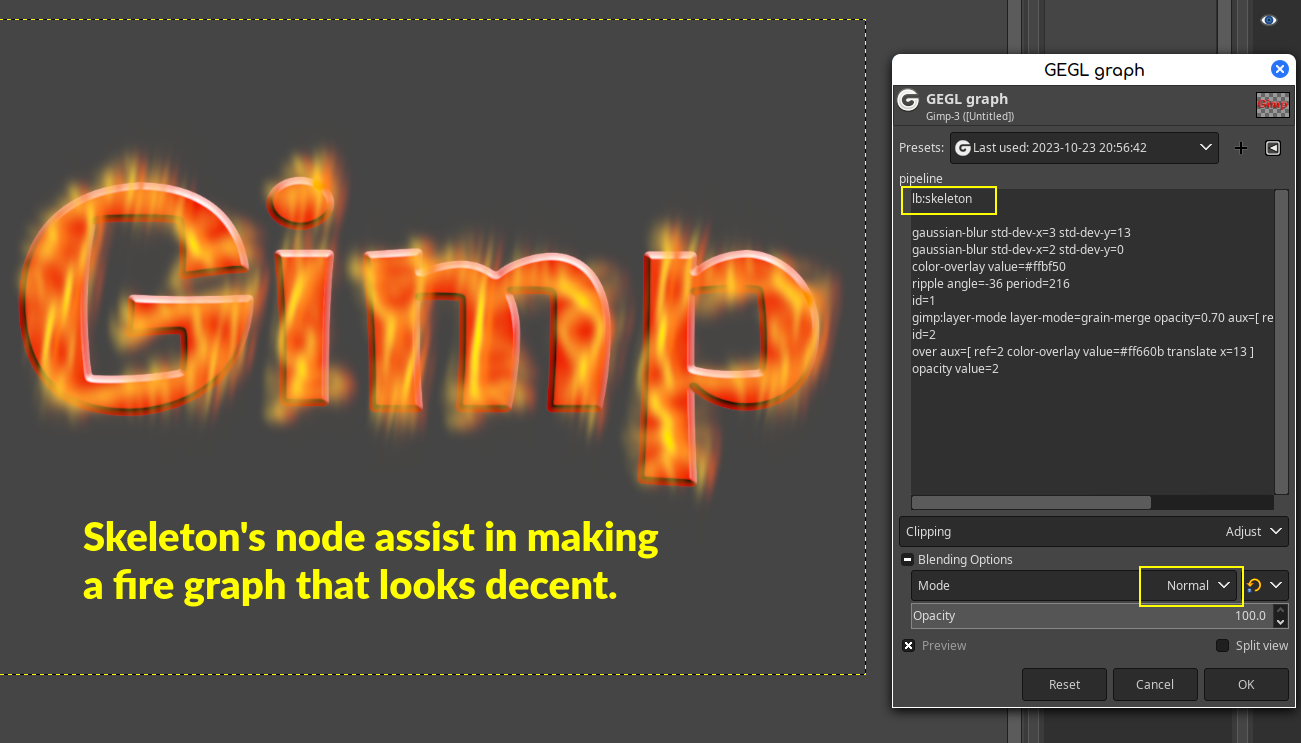This screenshot has height=743, width=1301.
Task: Confirm the graph with OK
Action: pos(1246,685)
